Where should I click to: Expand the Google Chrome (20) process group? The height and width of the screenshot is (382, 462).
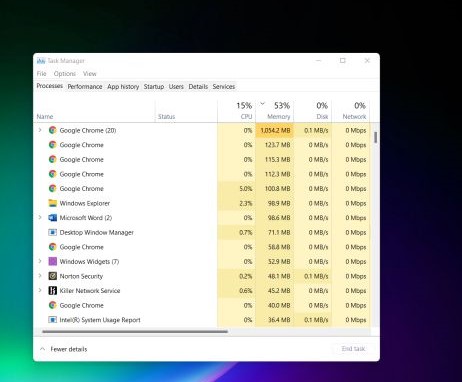pos(40,130)
